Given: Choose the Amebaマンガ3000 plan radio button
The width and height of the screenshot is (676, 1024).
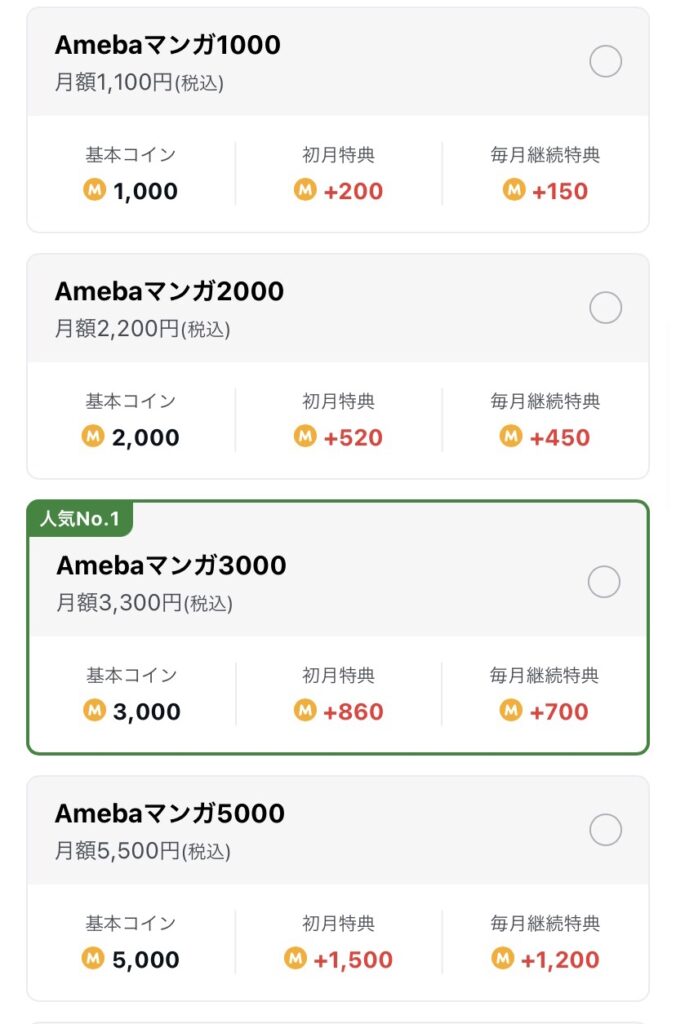Looking at the screenshot, I should 604,582.
